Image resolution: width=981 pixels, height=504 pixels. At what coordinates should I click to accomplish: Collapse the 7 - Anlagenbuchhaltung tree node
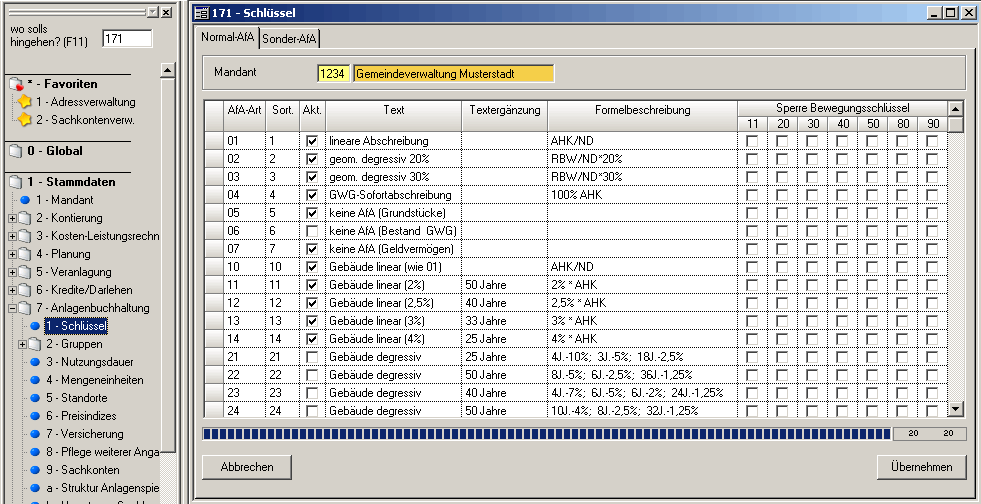point(12,308)
